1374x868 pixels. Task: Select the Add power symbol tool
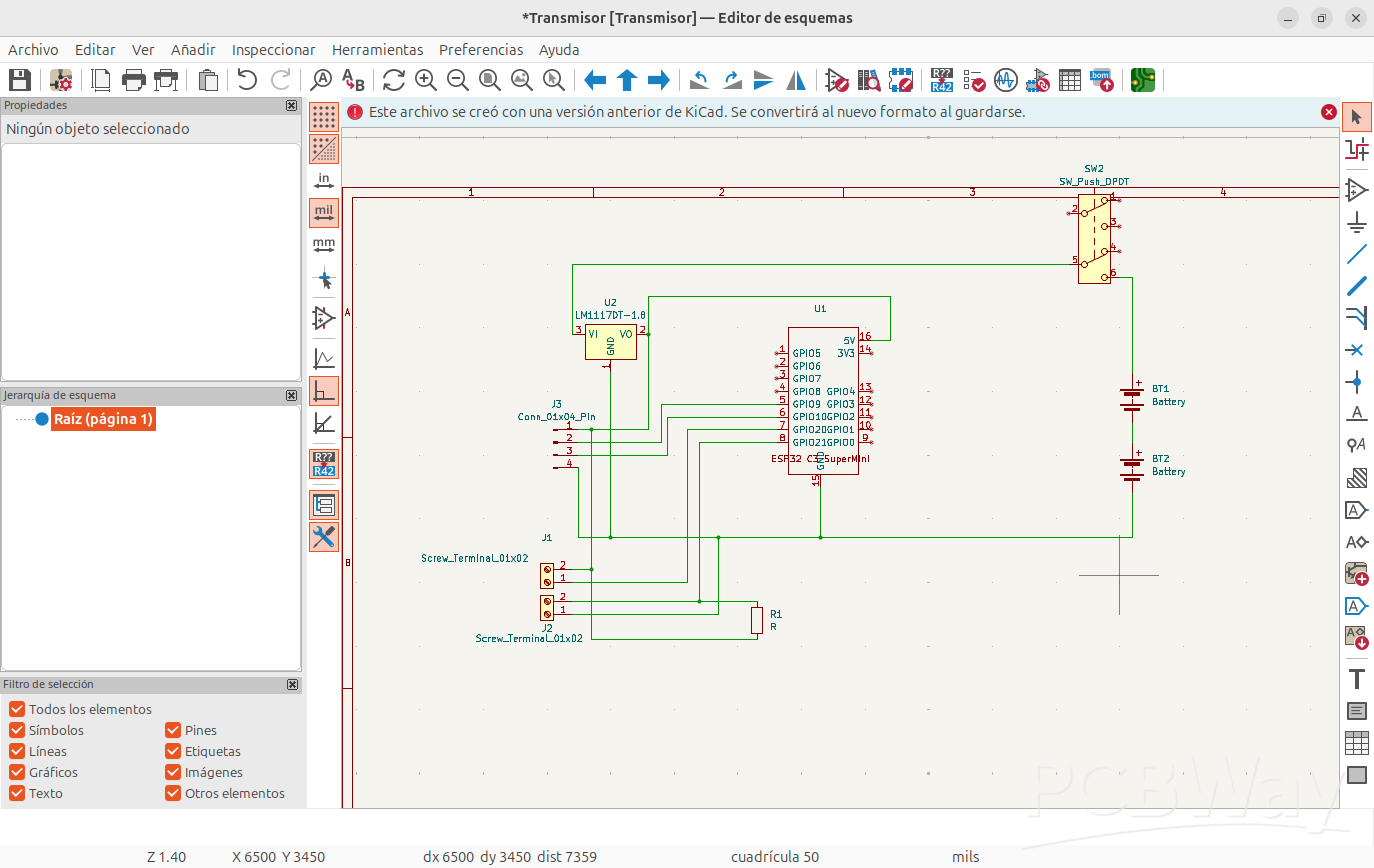(1357, 221)
